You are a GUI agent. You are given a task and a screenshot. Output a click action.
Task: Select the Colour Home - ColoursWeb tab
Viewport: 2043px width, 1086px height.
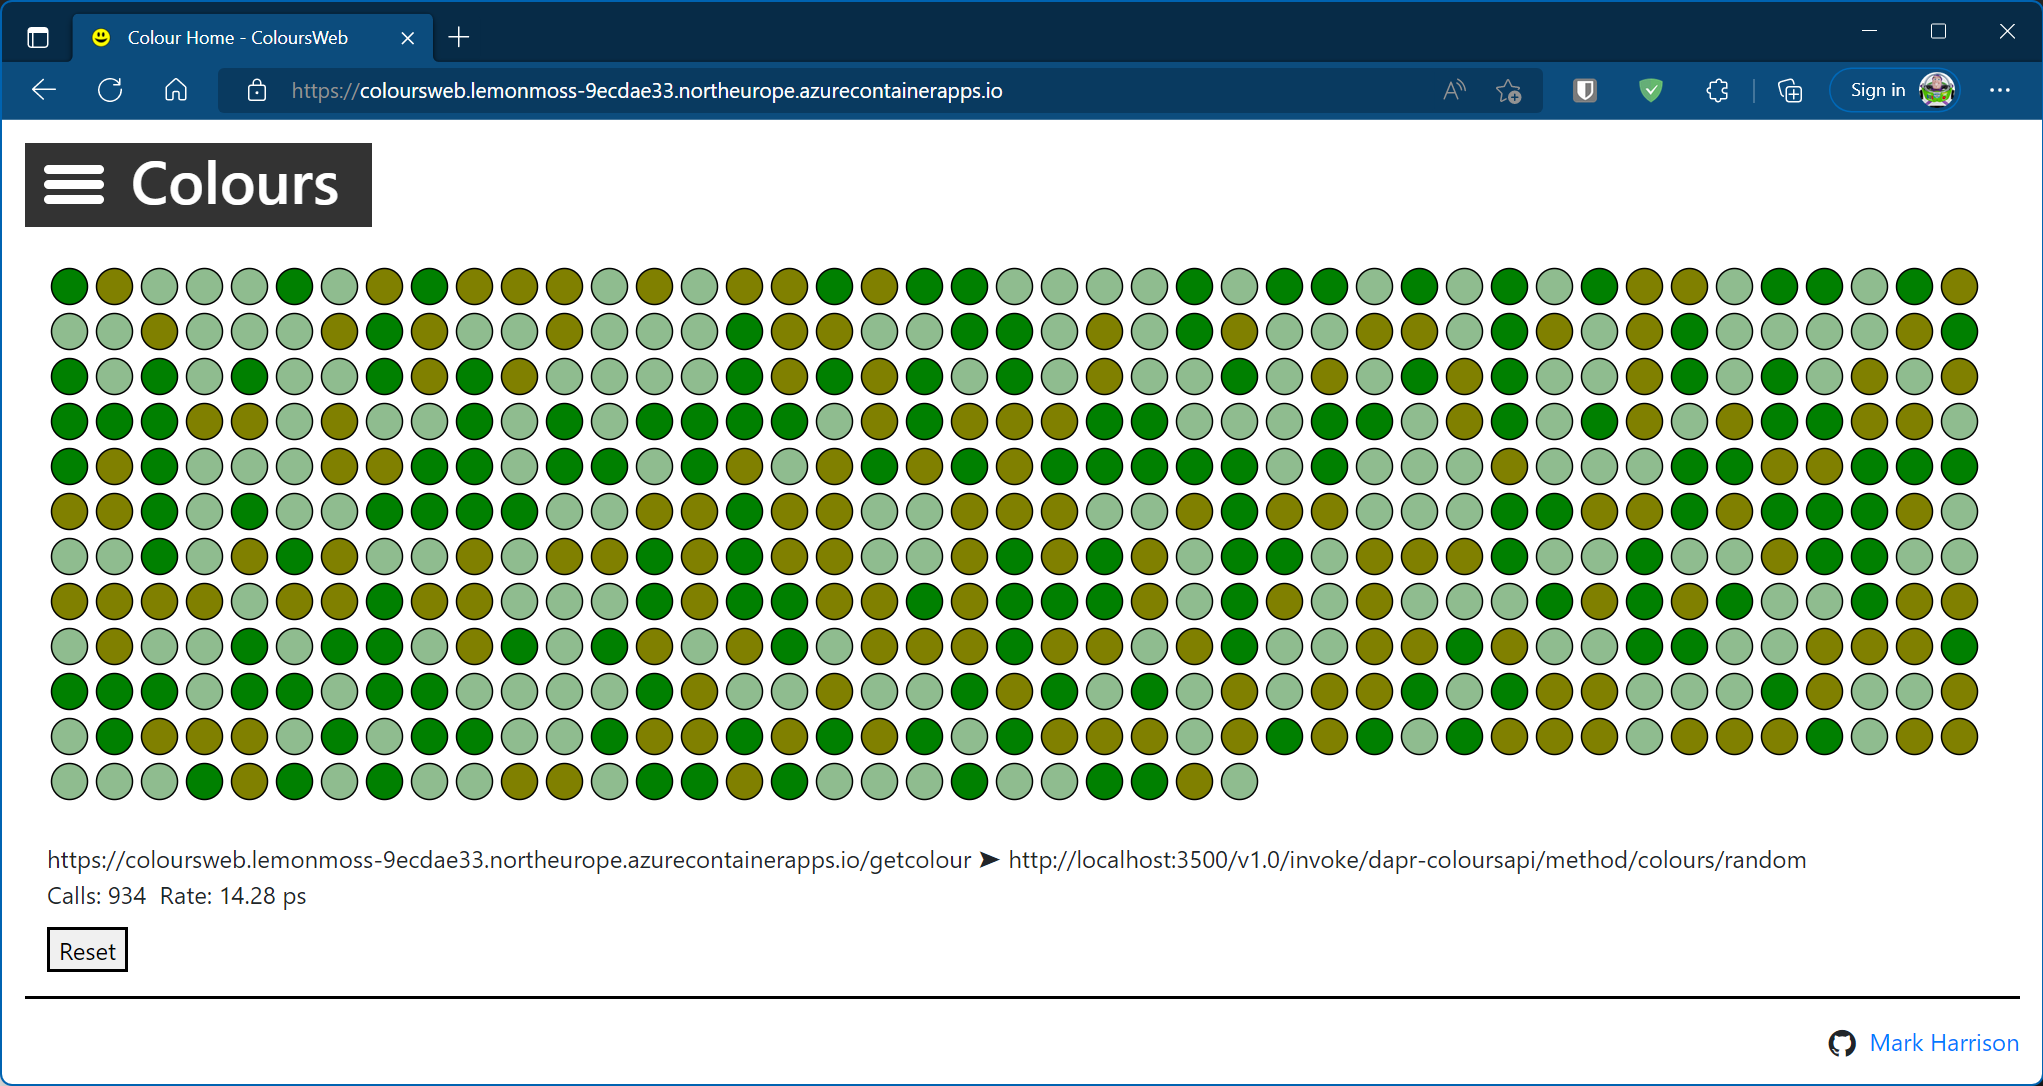pyautogui.click(x=238, y=38)
